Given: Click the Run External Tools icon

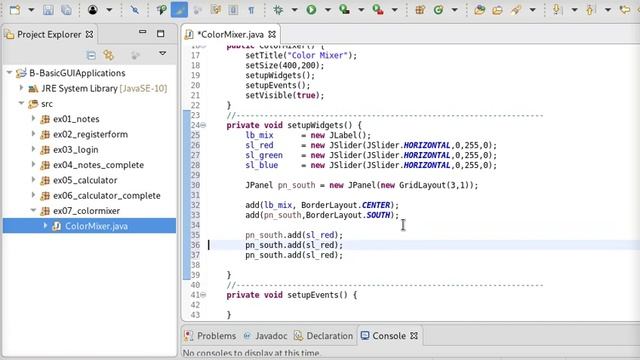Looking at the screenshot, I should click(378, 9).
